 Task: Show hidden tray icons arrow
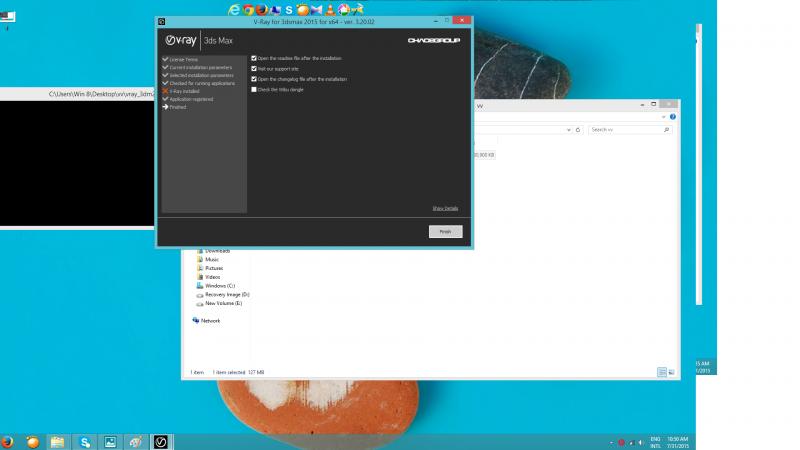tap(611, 443)
